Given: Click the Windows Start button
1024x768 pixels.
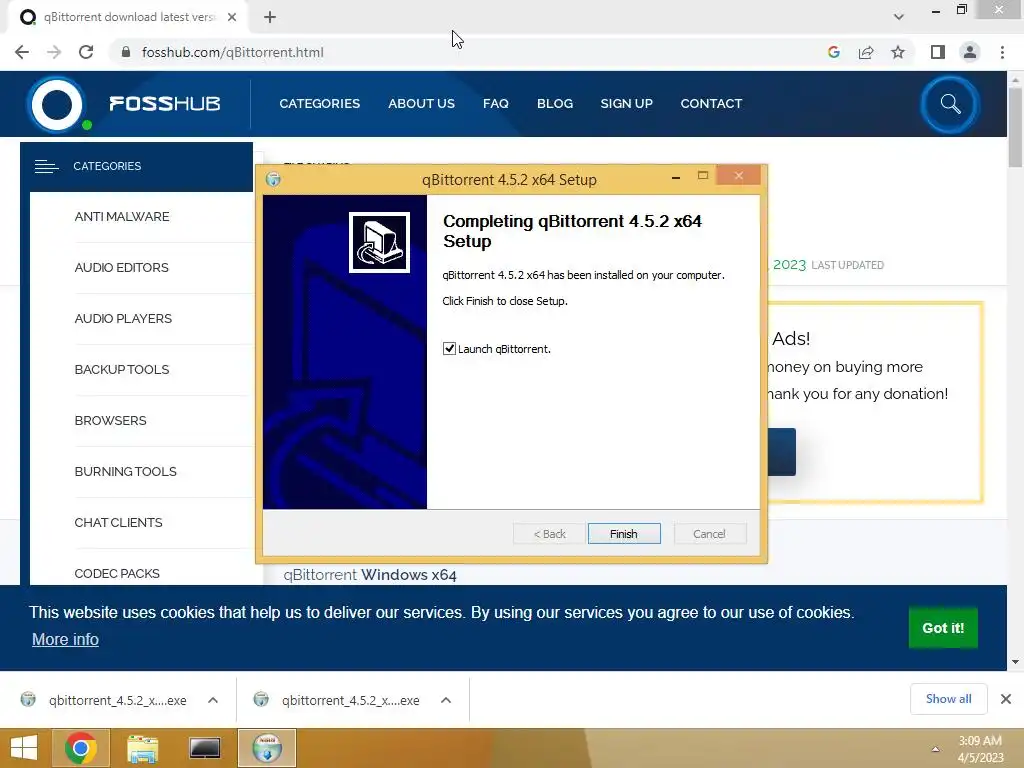Looking at the screenshot, I should pyautogui.click(x=24, y=748).
